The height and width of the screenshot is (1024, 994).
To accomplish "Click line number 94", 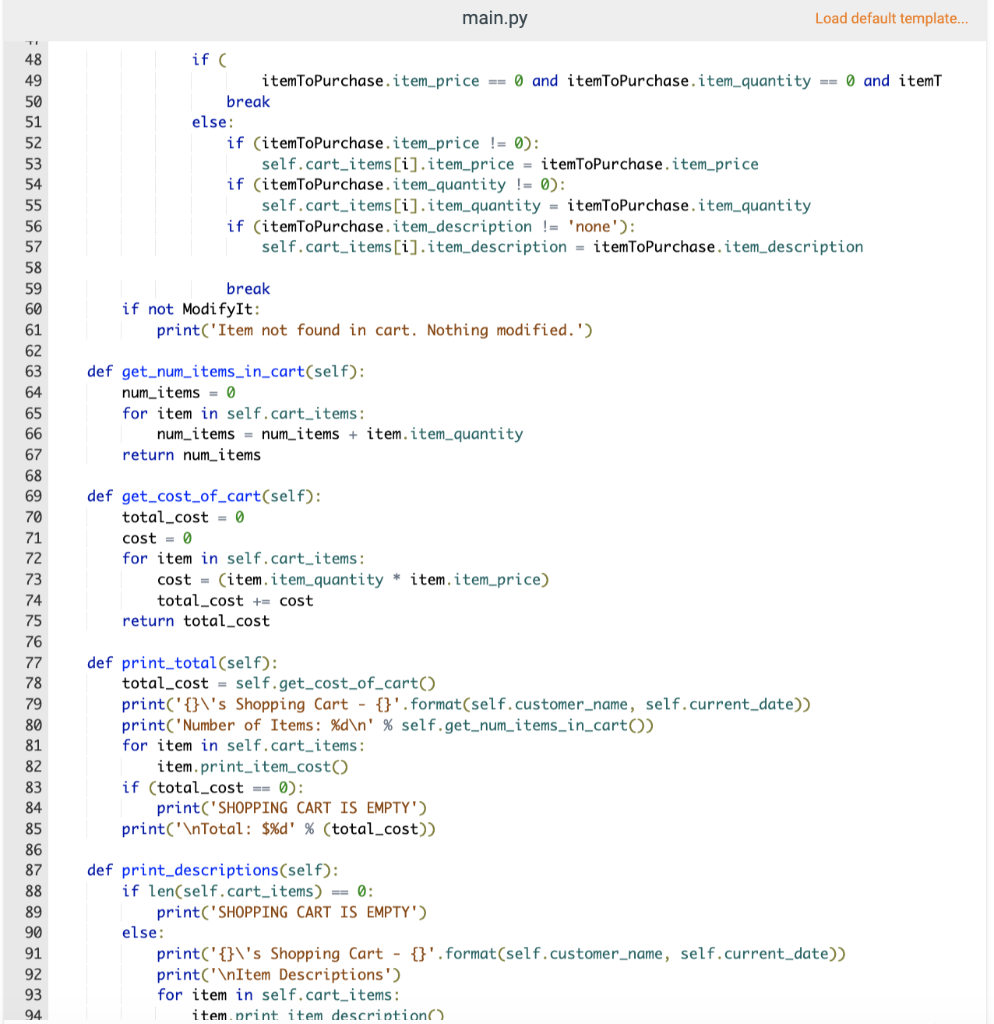I will pos(33,1014).
